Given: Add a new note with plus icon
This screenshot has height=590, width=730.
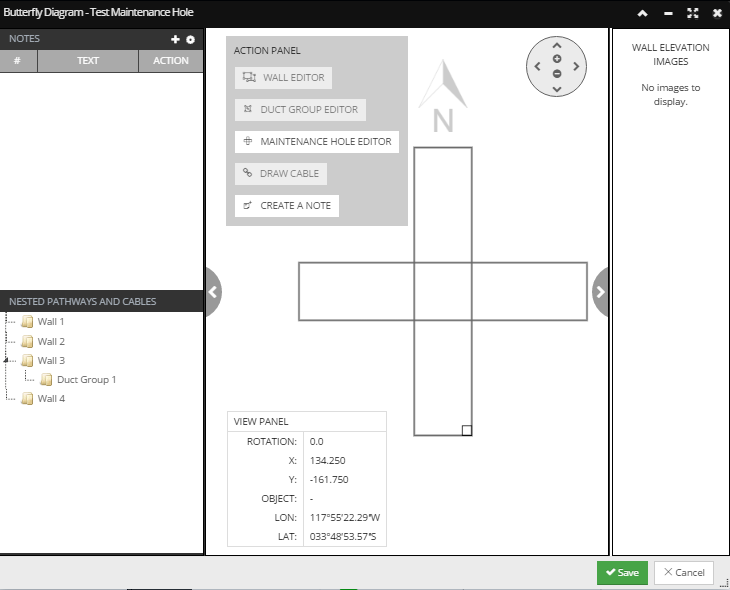Looking at the screenshot, I should click(x=175, y=40).
